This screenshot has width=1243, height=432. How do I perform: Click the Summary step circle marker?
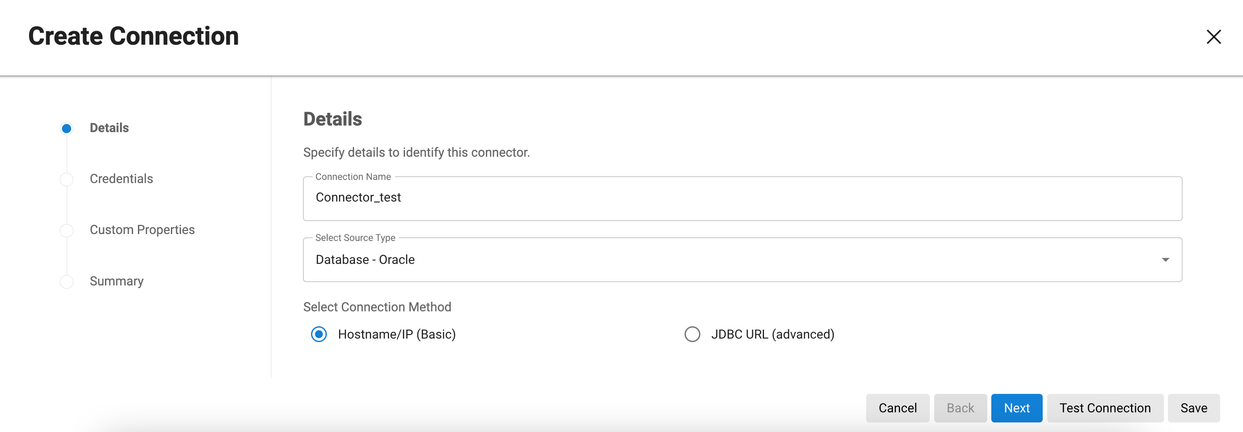66,282
